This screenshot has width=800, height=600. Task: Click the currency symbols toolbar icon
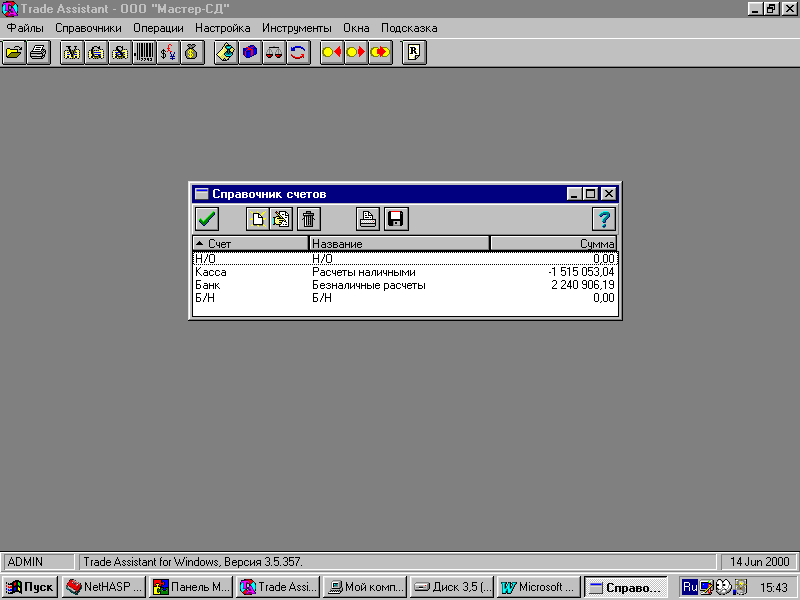[x=168, y=53]
